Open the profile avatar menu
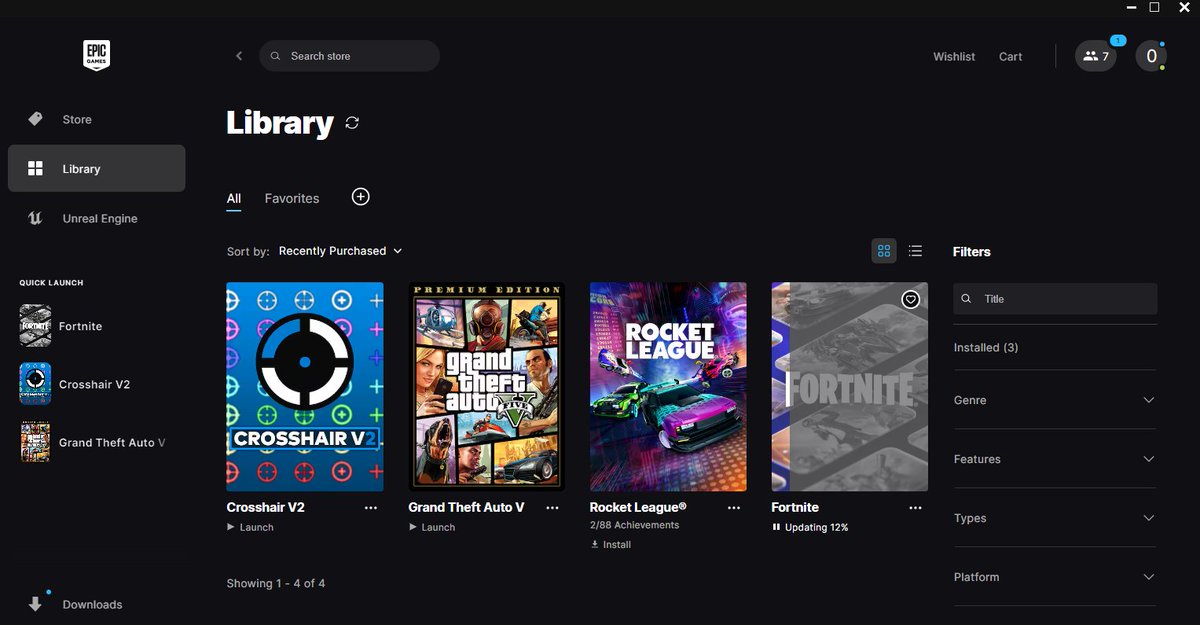Viewport: 1200px width, 625px height. (x=1151, y=56)
